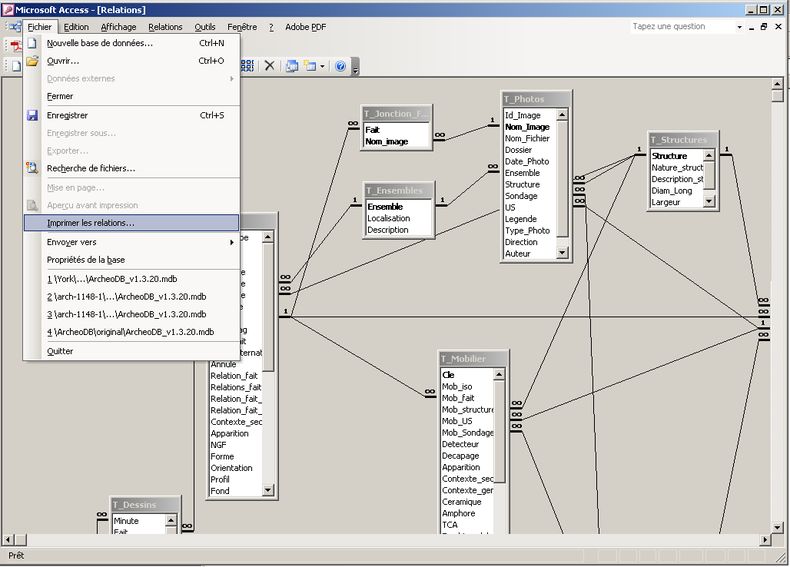Select Nouvelle base de données menu entry
790x567 pixels.
(132, 43)
